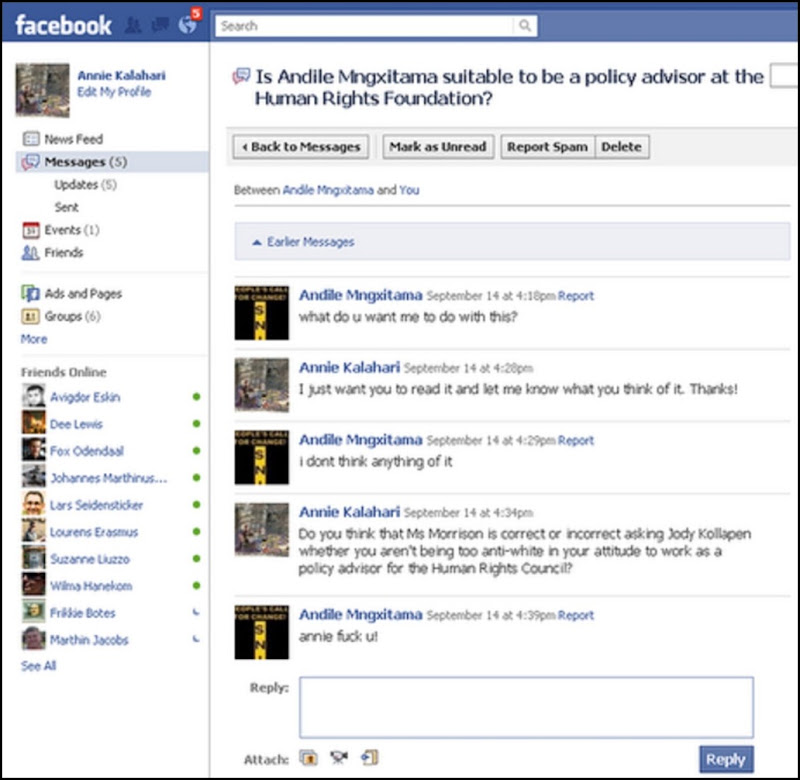
Task: Report the 4:29pm message
Action: [x=576, y=441]
